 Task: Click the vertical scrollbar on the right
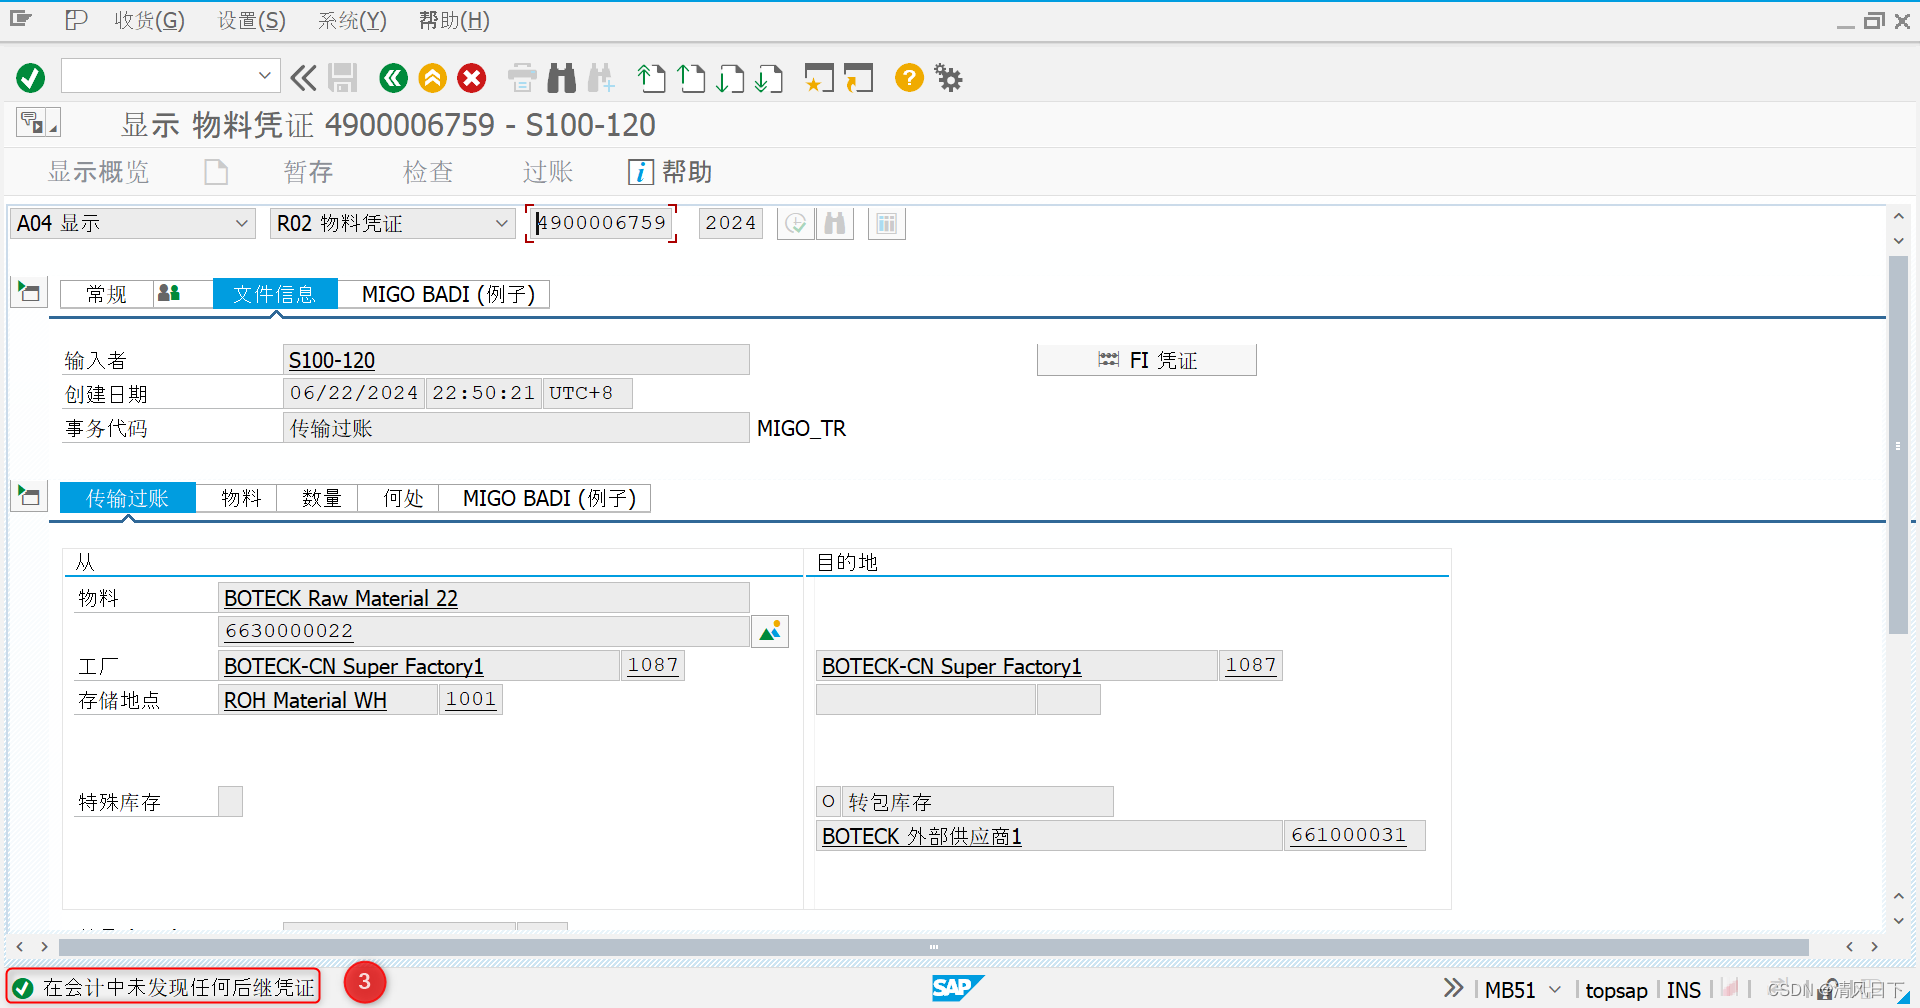[x=1898, y=445]
